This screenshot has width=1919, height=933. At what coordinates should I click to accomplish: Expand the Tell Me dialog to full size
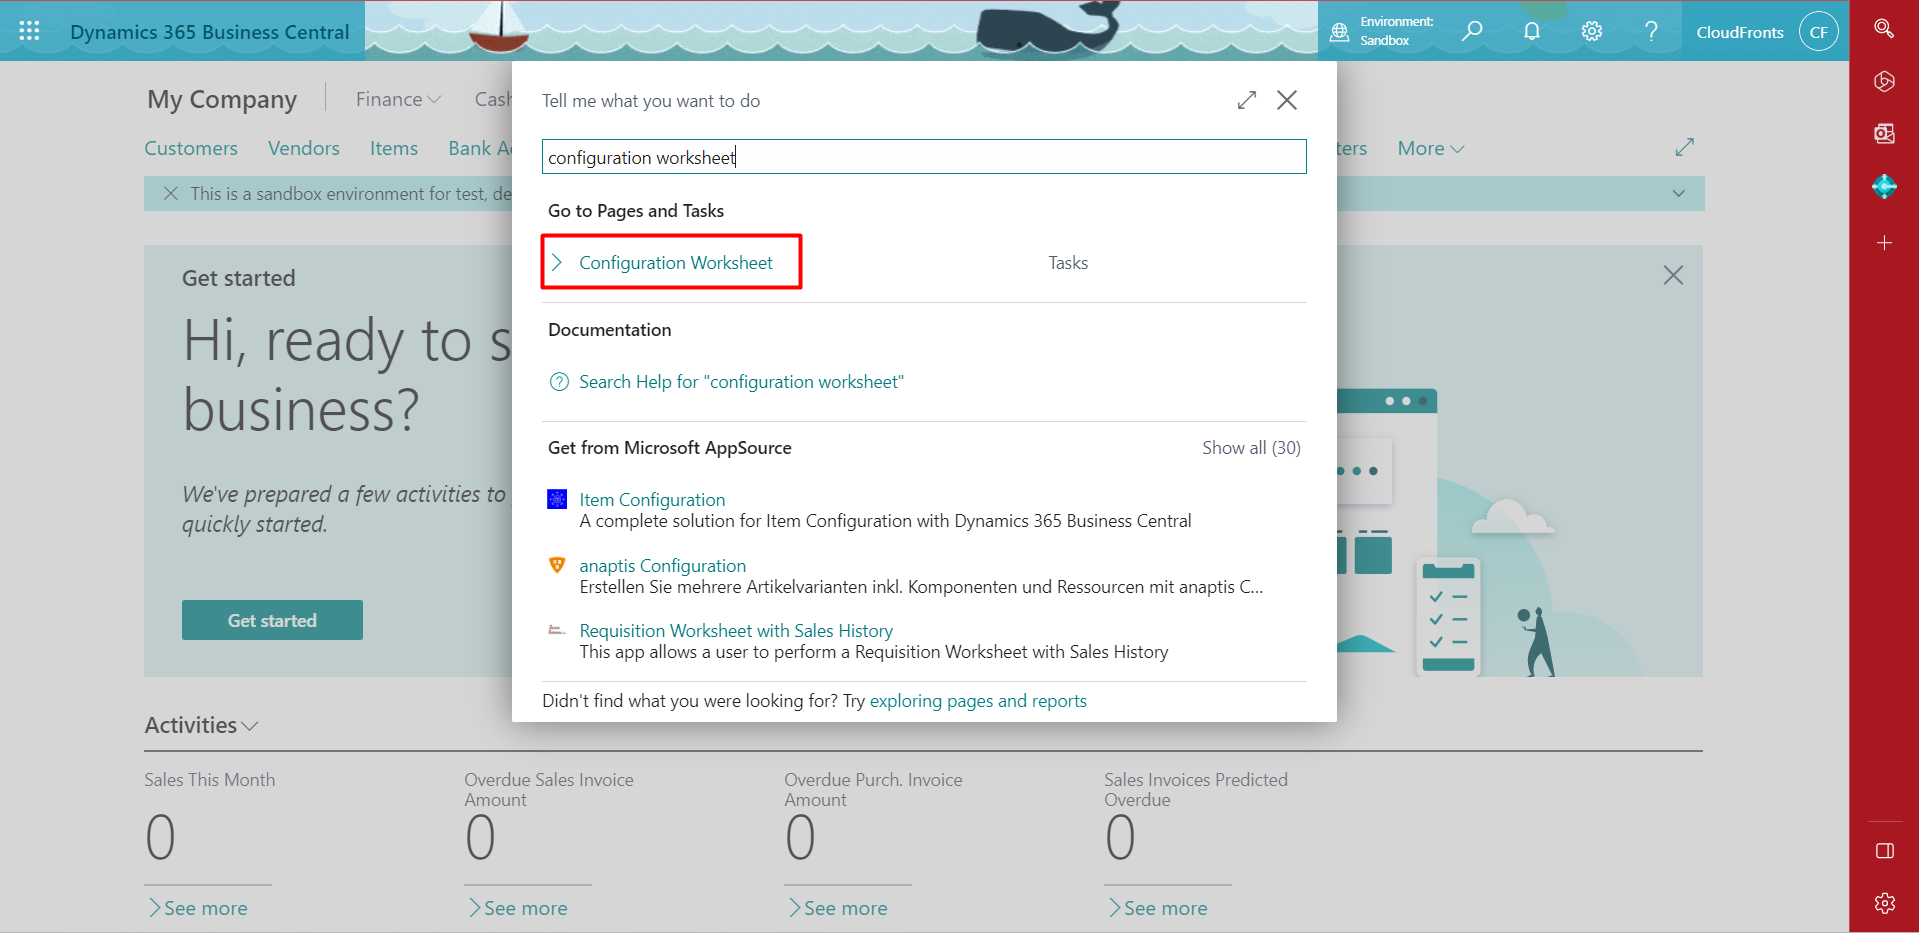[x=1246, y=100]
